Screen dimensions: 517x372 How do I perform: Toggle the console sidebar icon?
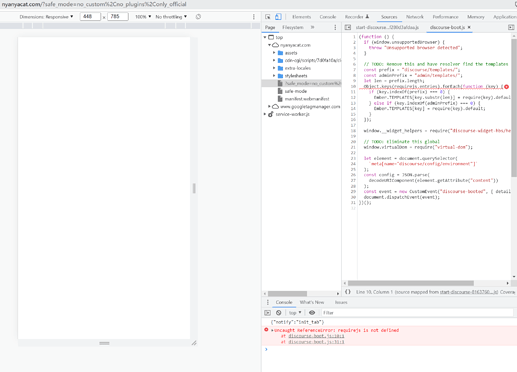[x=267, y=313]
